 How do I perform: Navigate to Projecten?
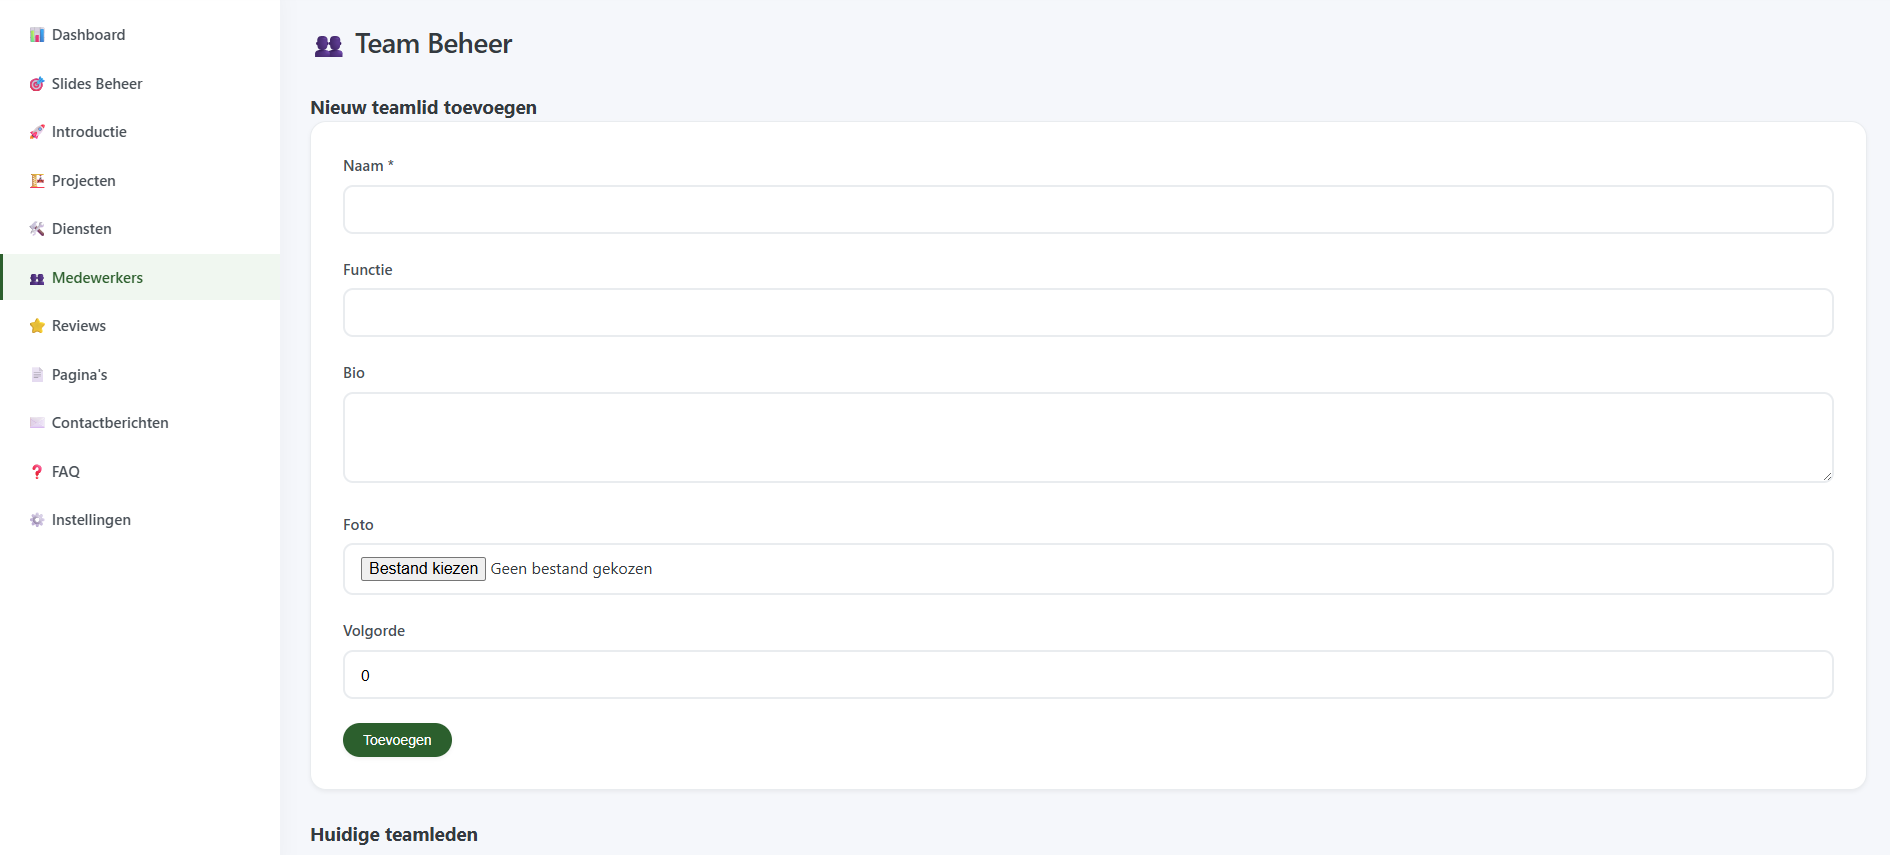[140, 181]
